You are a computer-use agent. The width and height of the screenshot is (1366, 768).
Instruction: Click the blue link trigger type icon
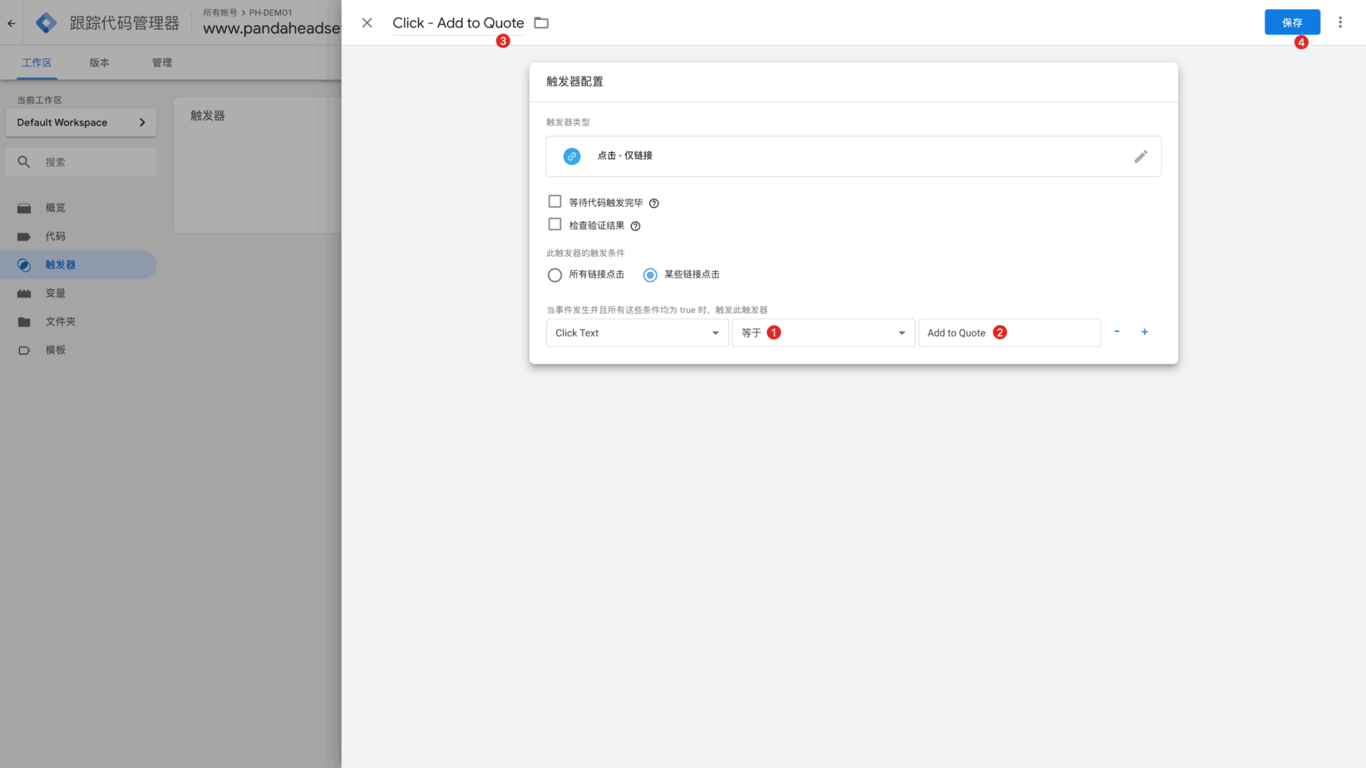[x=571, y=157]
